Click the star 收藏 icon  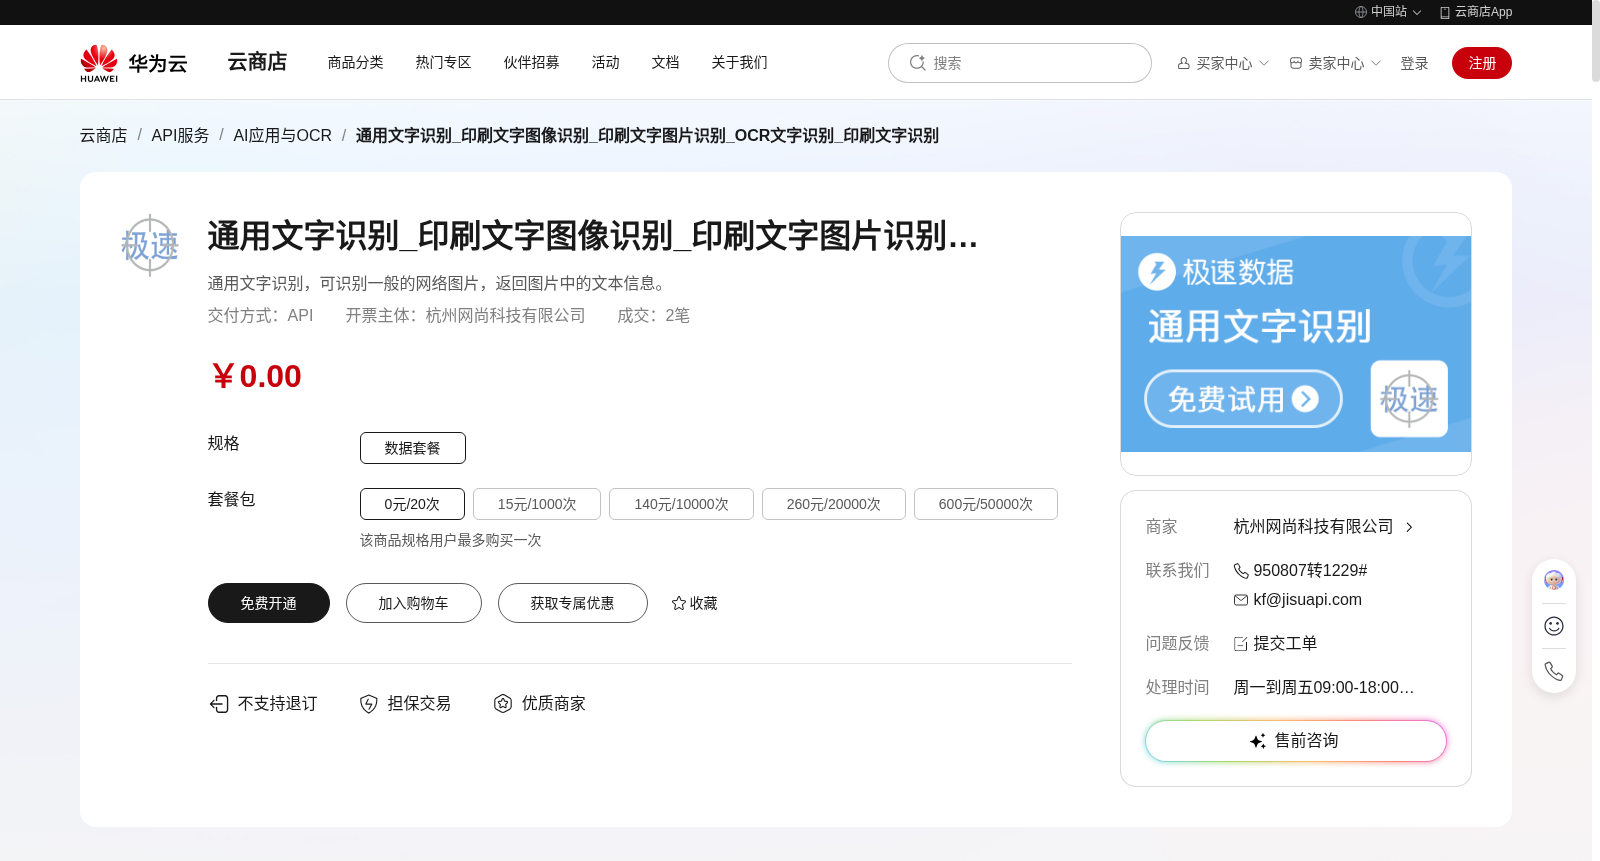click(679, 603)
